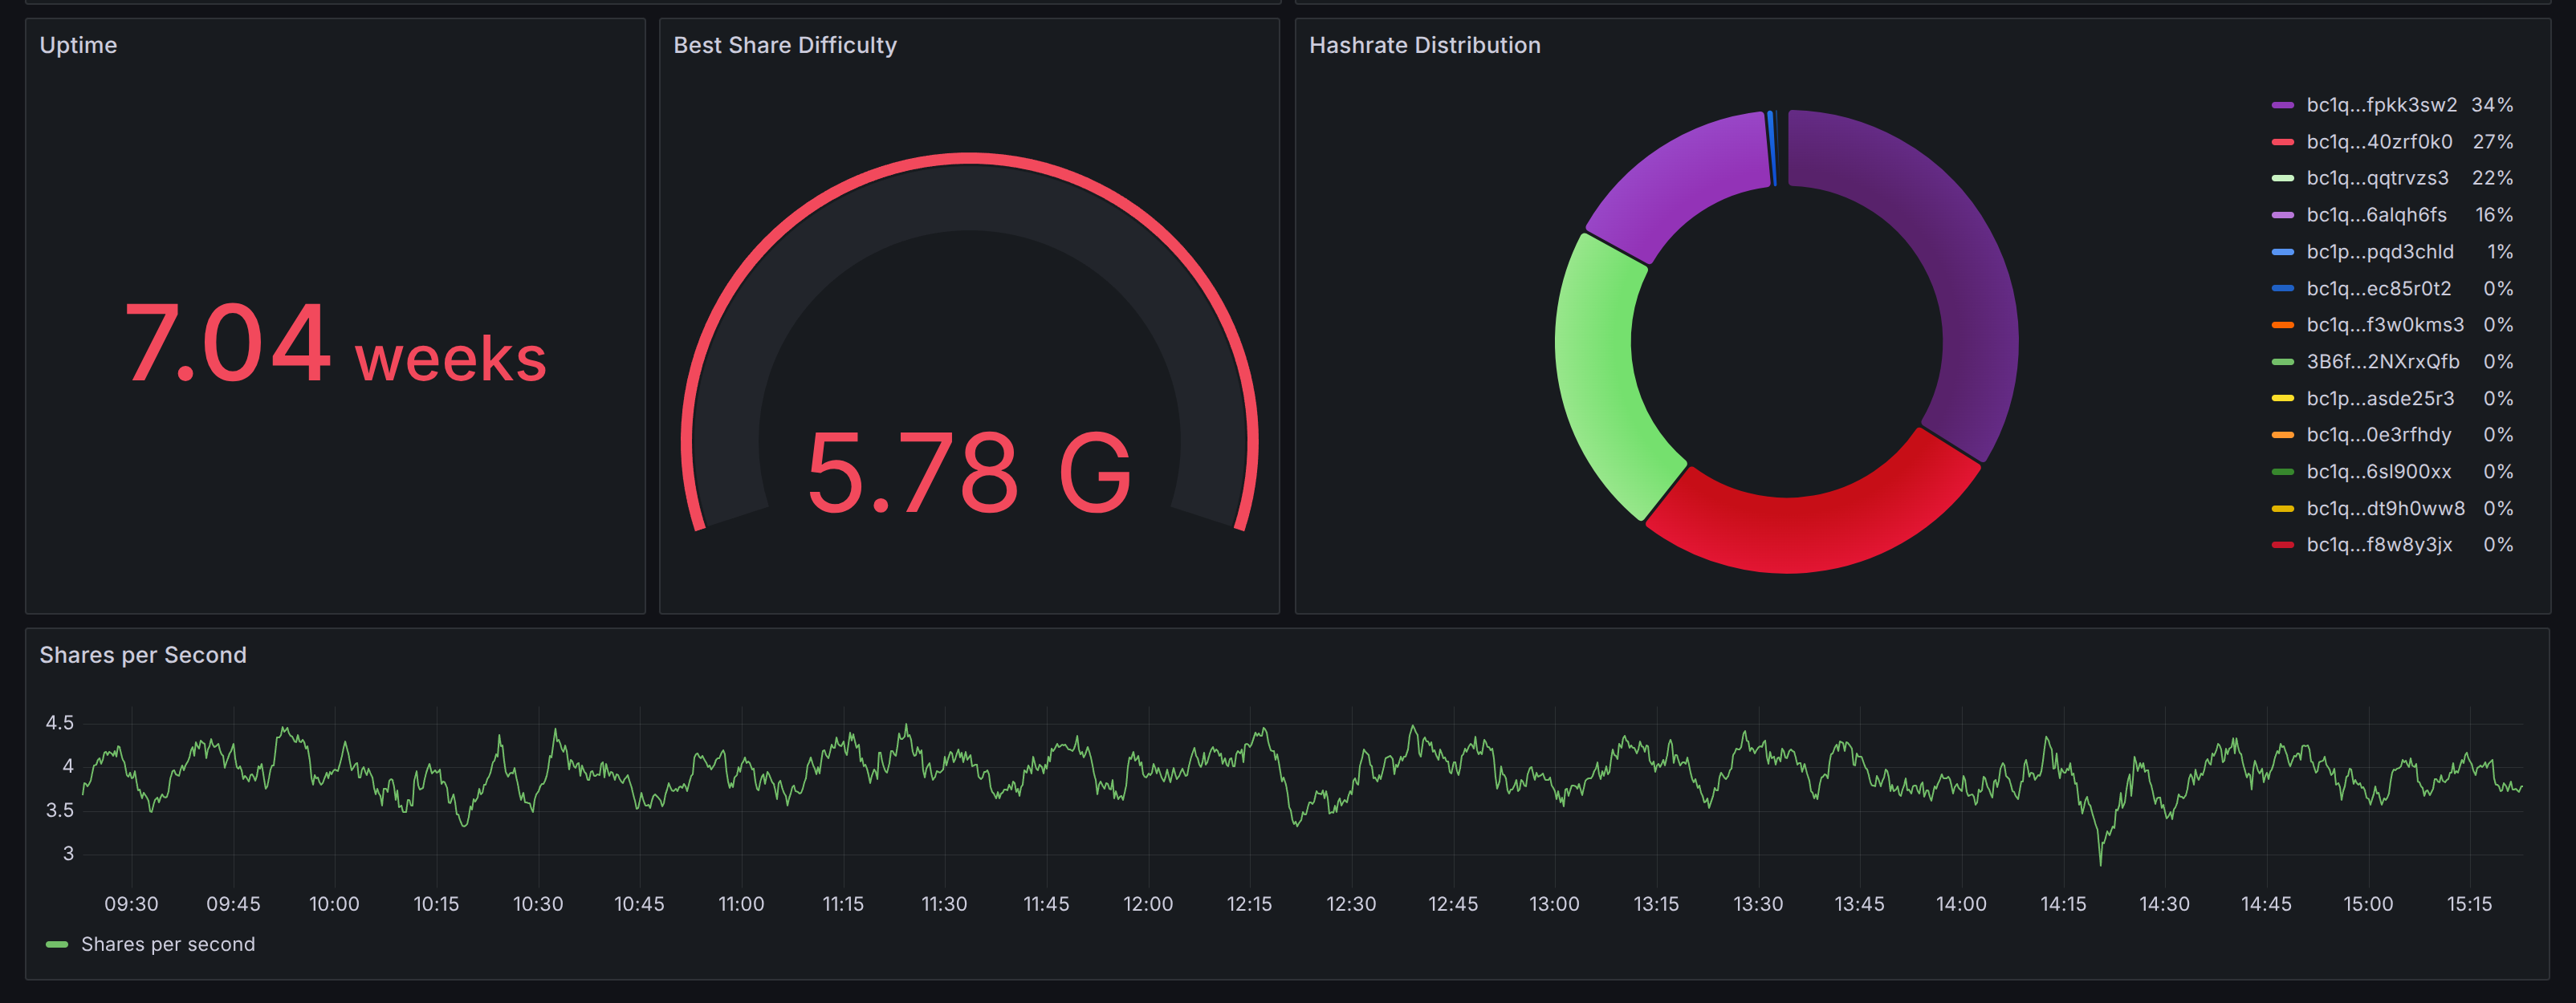Image resolution: width=2576 pixels, height=1003 pixels.
Task: Open Best Share Difficulty panel menu
Action: (784, 45)
